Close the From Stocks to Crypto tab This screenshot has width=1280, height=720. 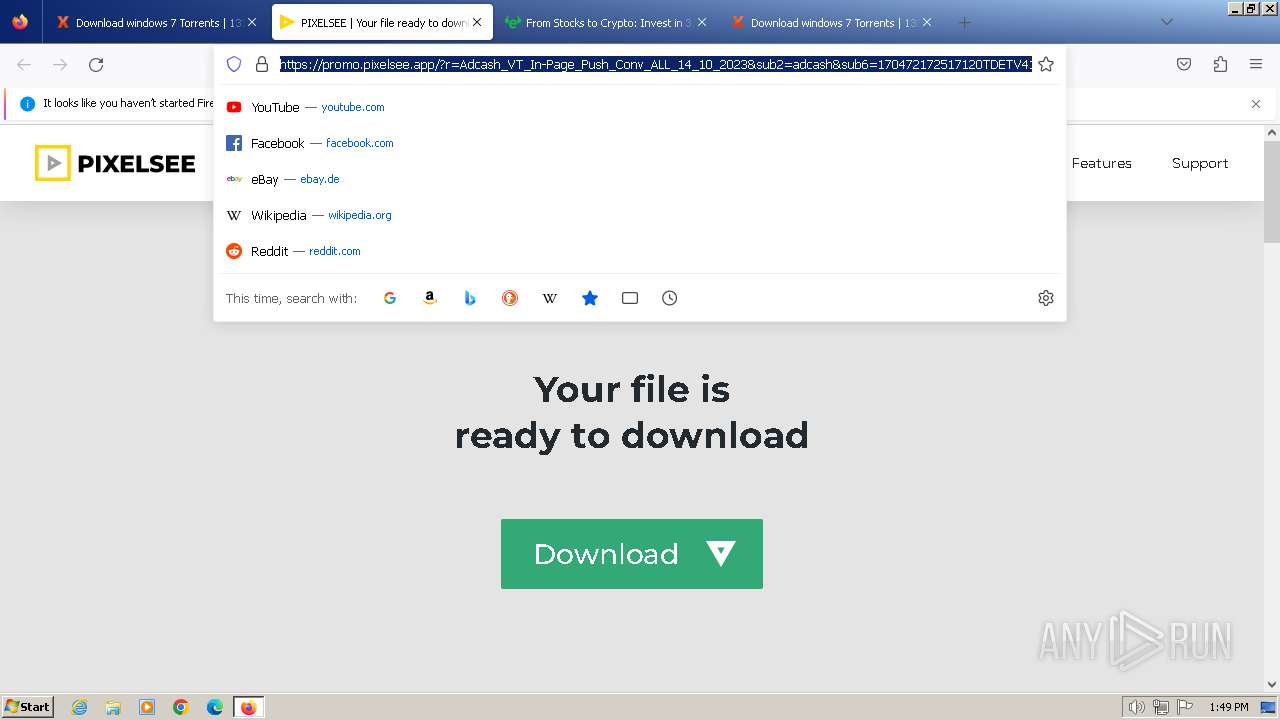702,22
